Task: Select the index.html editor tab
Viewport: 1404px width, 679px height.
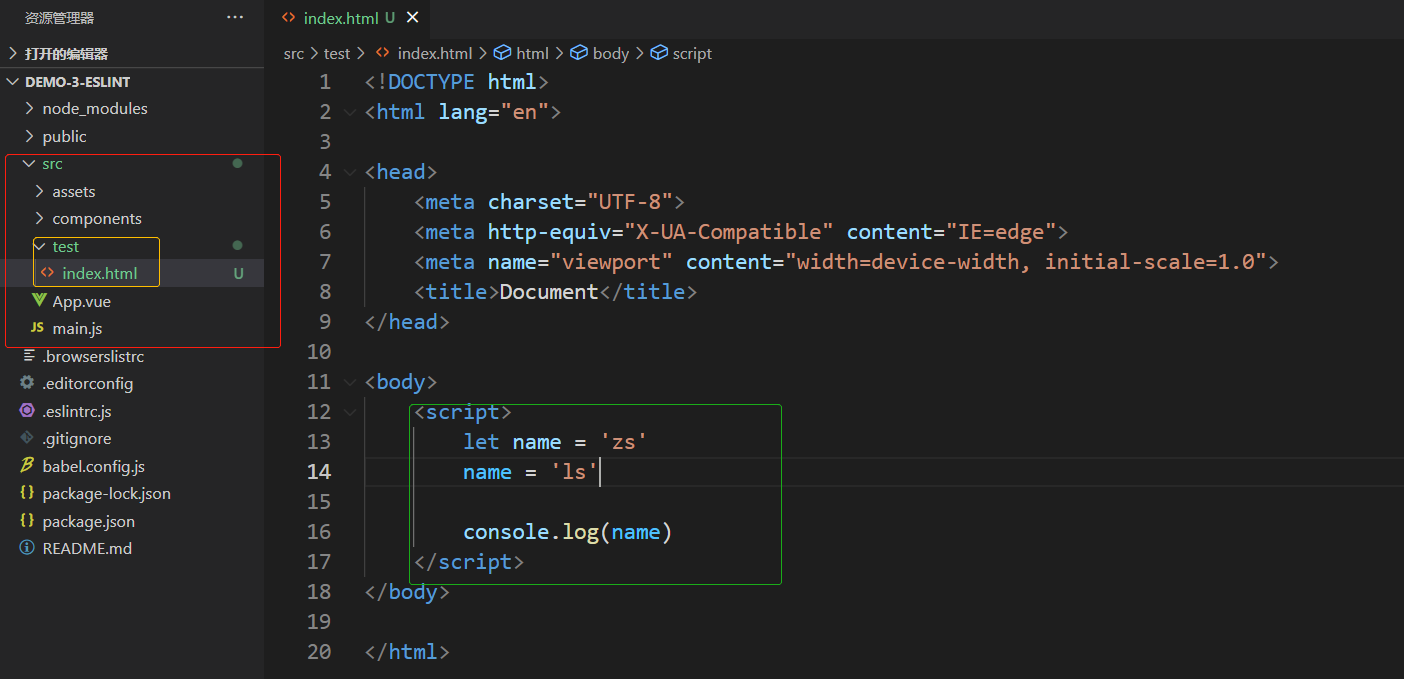Action: [348, 17]
